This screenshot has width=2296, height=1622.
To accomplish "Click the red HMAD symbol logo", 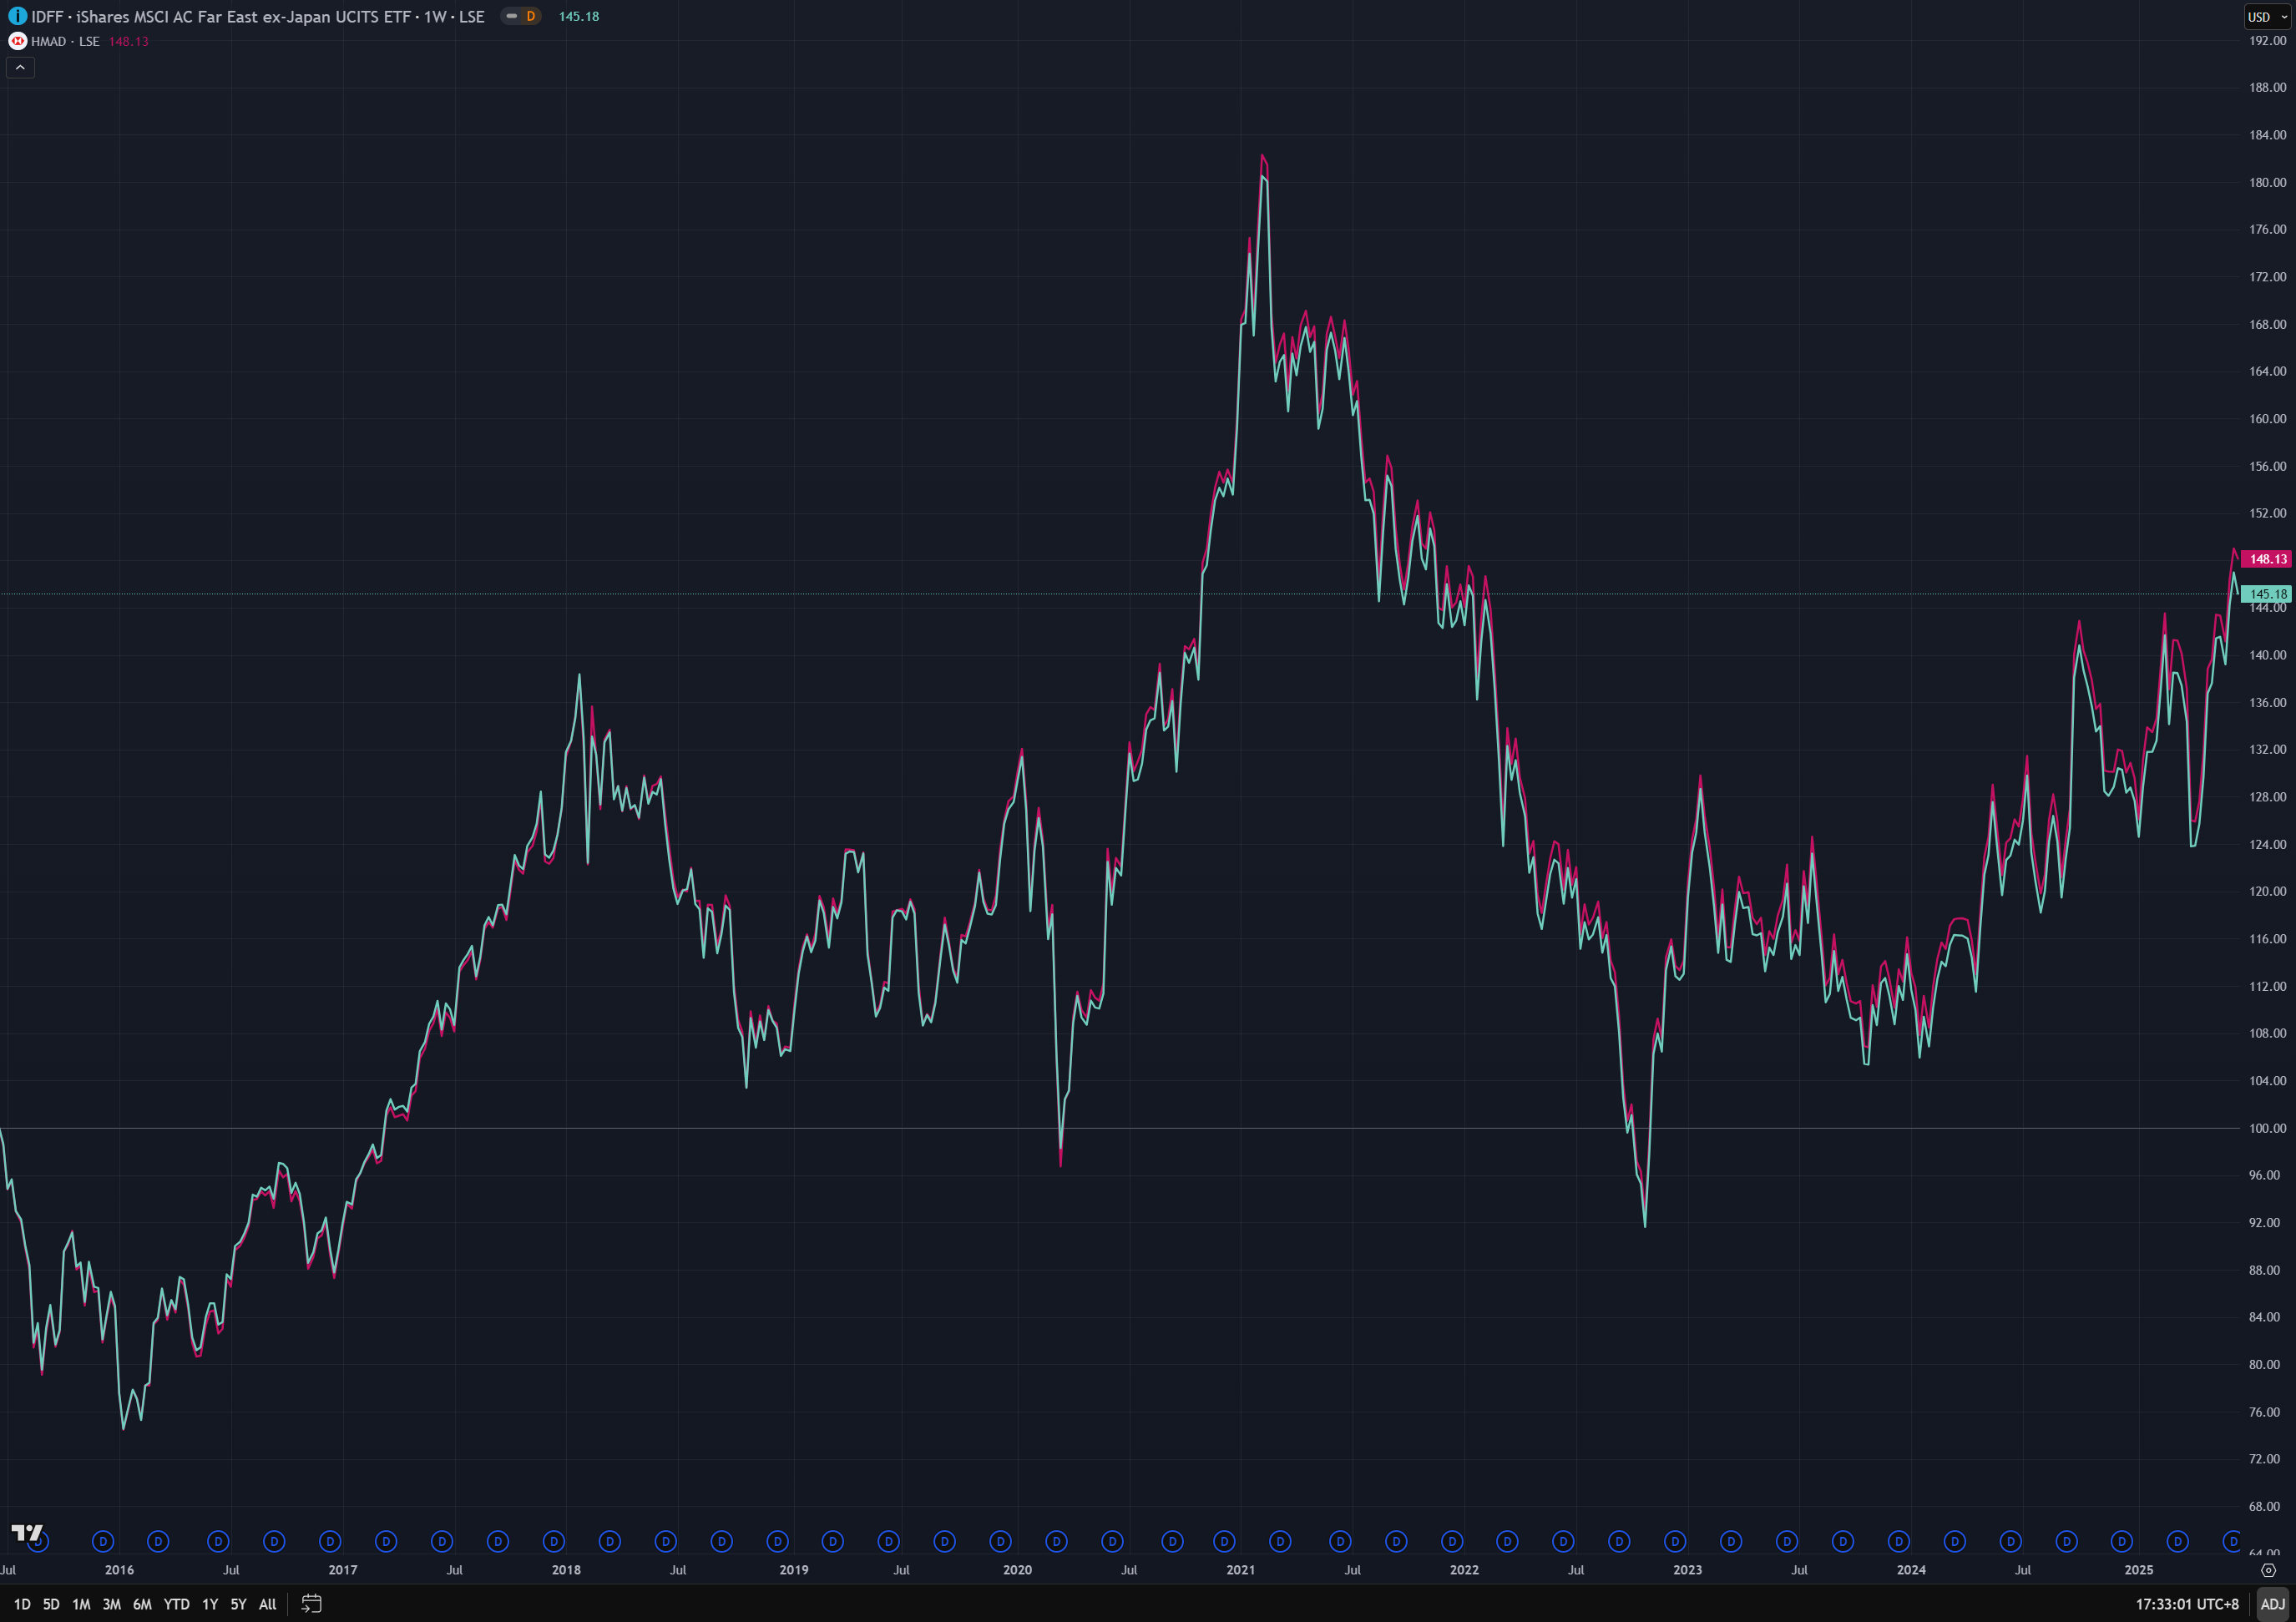I will (x=17, y=41).
